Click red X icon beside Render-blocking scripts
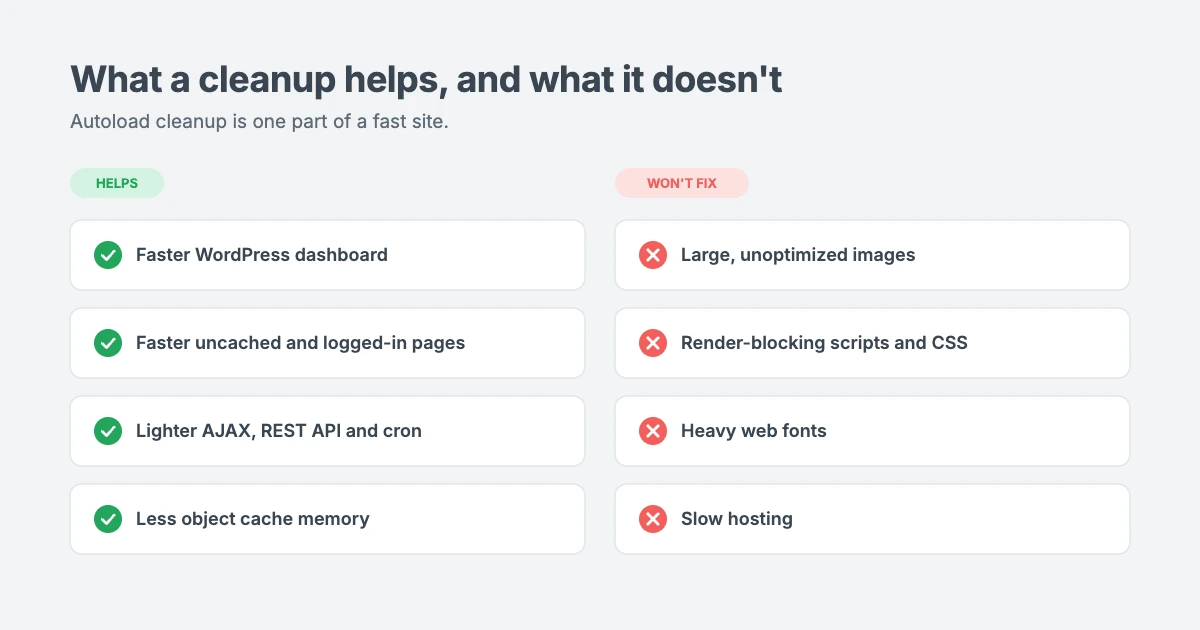 tap(653, 343)
